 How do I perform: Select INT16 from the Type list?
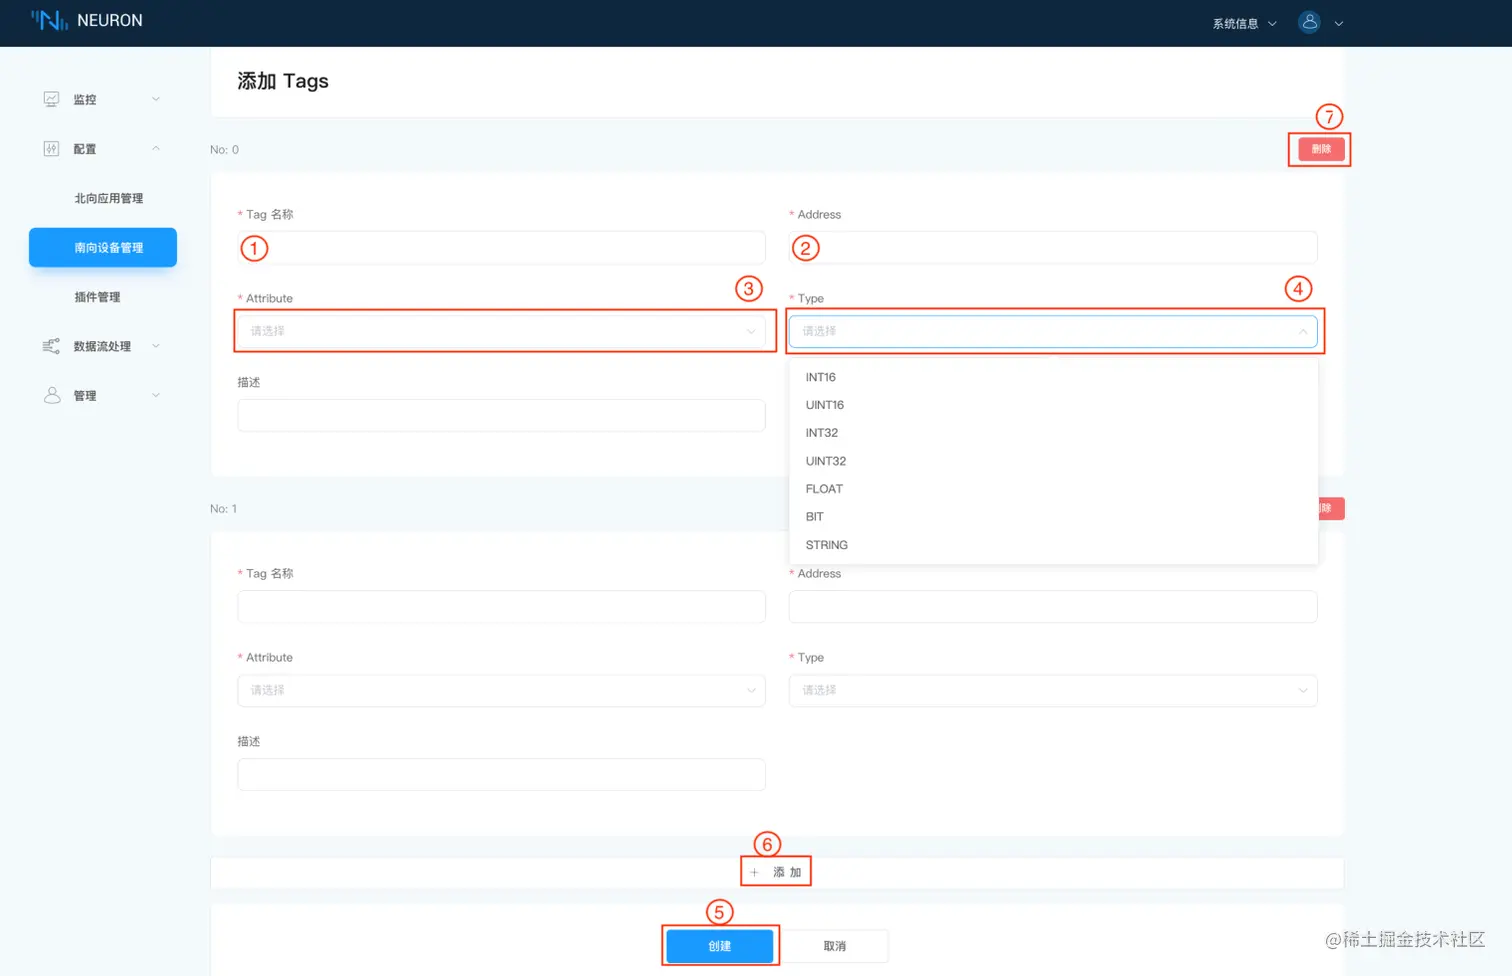(1053, 377)
